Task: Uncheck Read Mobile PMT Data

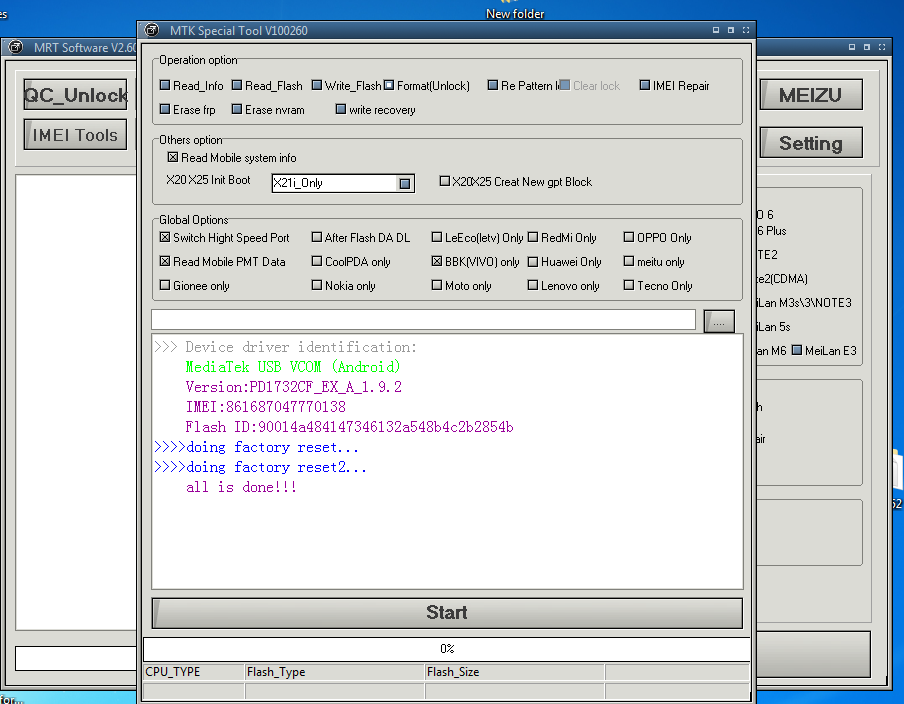Action: [x=165, y=261]
